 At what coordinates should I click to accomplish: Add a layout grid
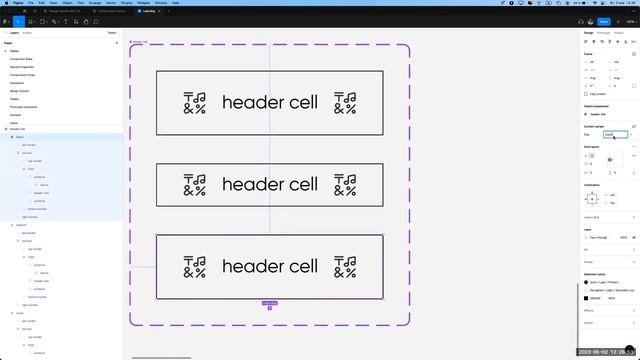click(634, 217)
